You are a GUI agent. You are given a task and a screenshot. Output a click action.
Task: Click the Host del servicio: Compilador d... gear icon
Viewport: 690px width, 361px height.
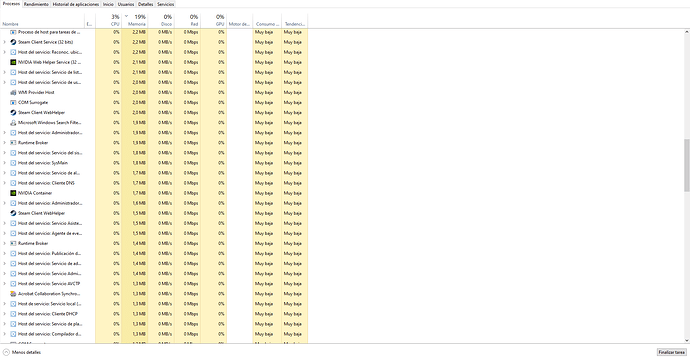13,334
